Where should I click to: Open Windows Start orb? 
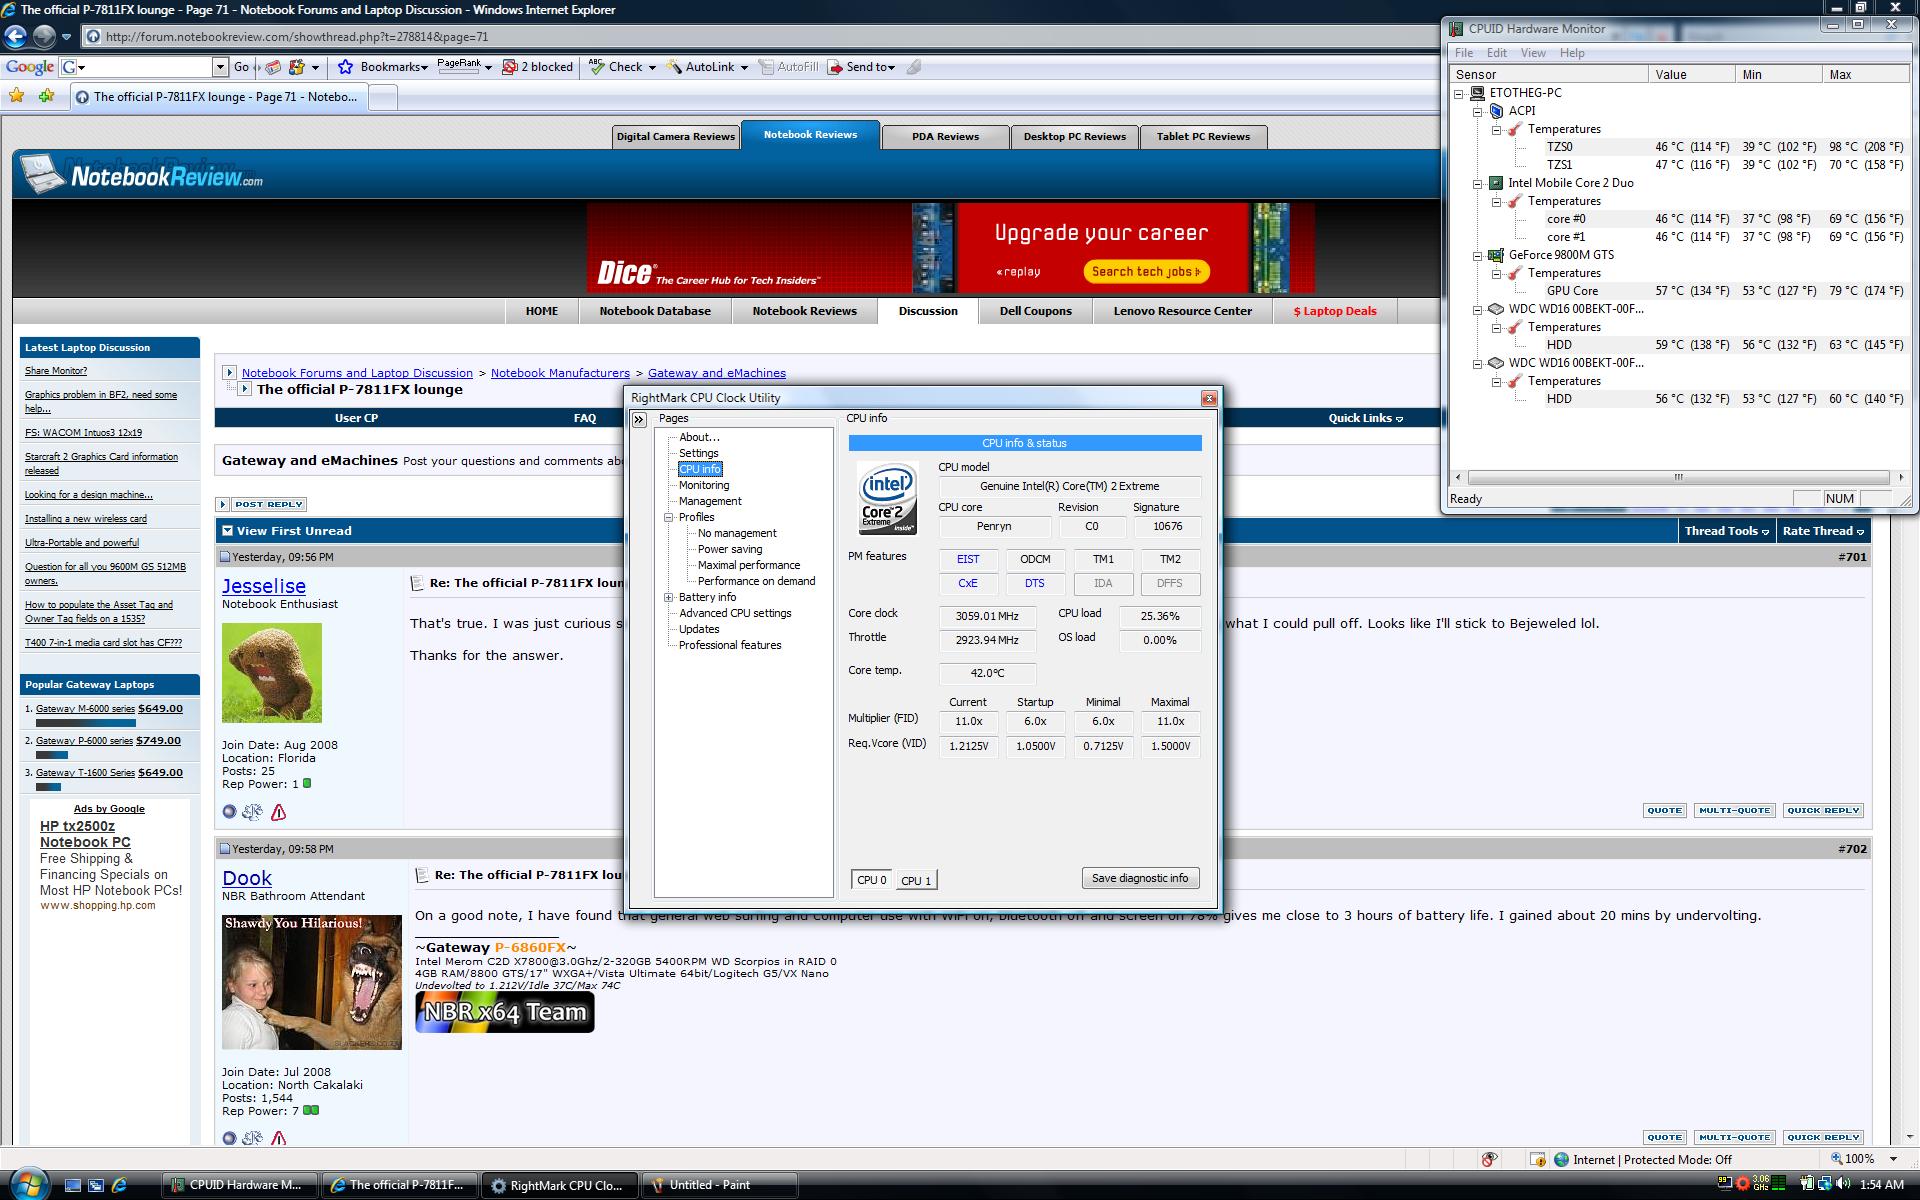(27, 1184)
